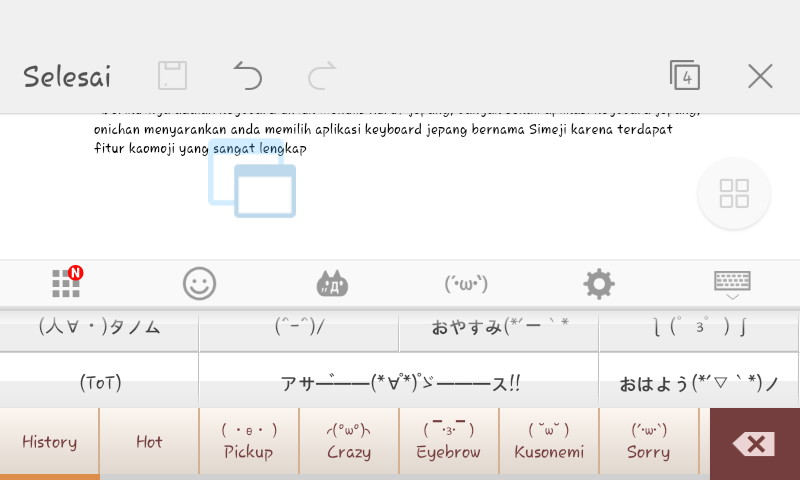Screen dimensions: 800x480
Task: Select the (´･ω･`) kaomoji panel
Action: (466, 284)
